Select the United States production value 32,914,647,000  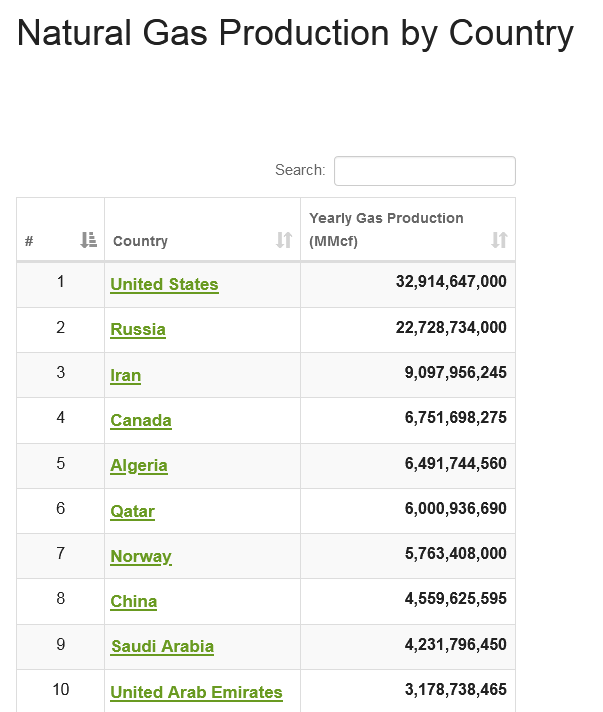451,282
